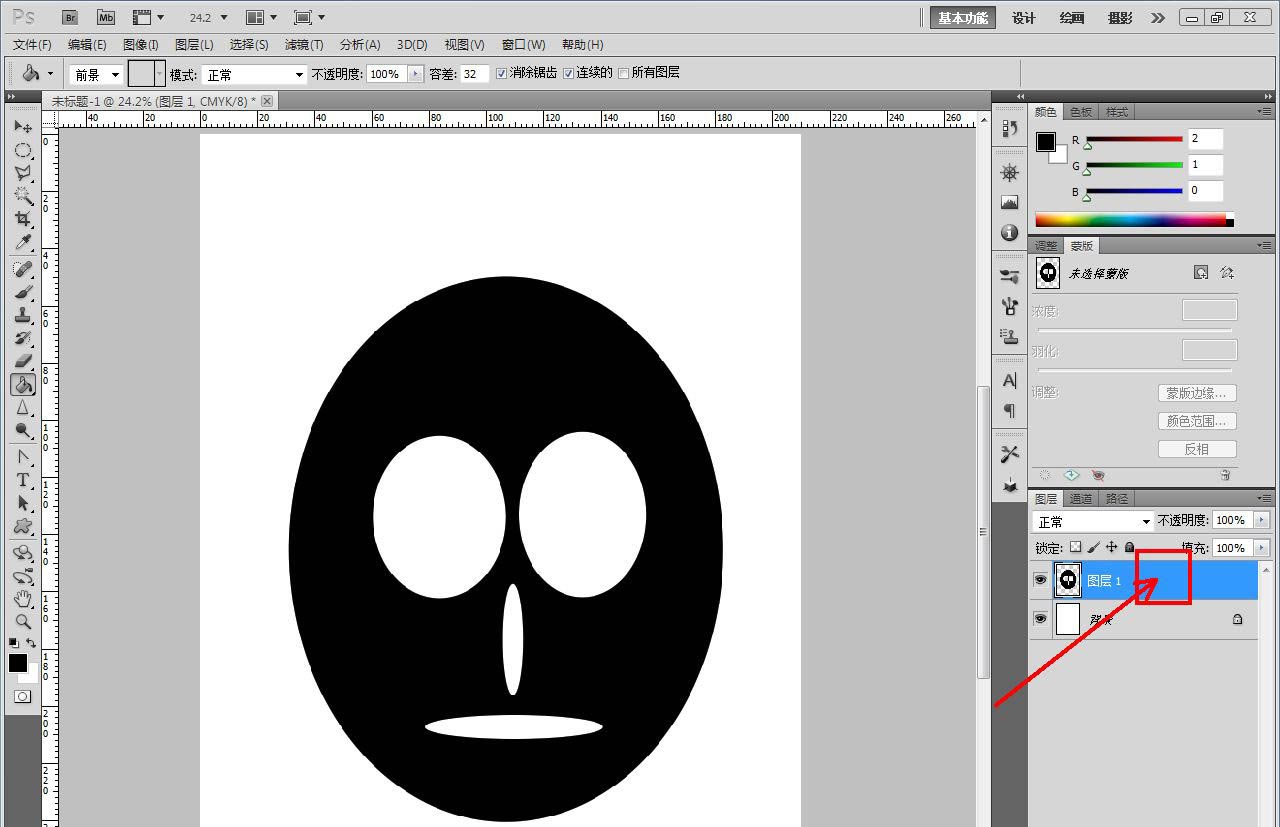Open the History panel icon
Viewport: 1280px width, 827px height.
tap(1009, 128)
